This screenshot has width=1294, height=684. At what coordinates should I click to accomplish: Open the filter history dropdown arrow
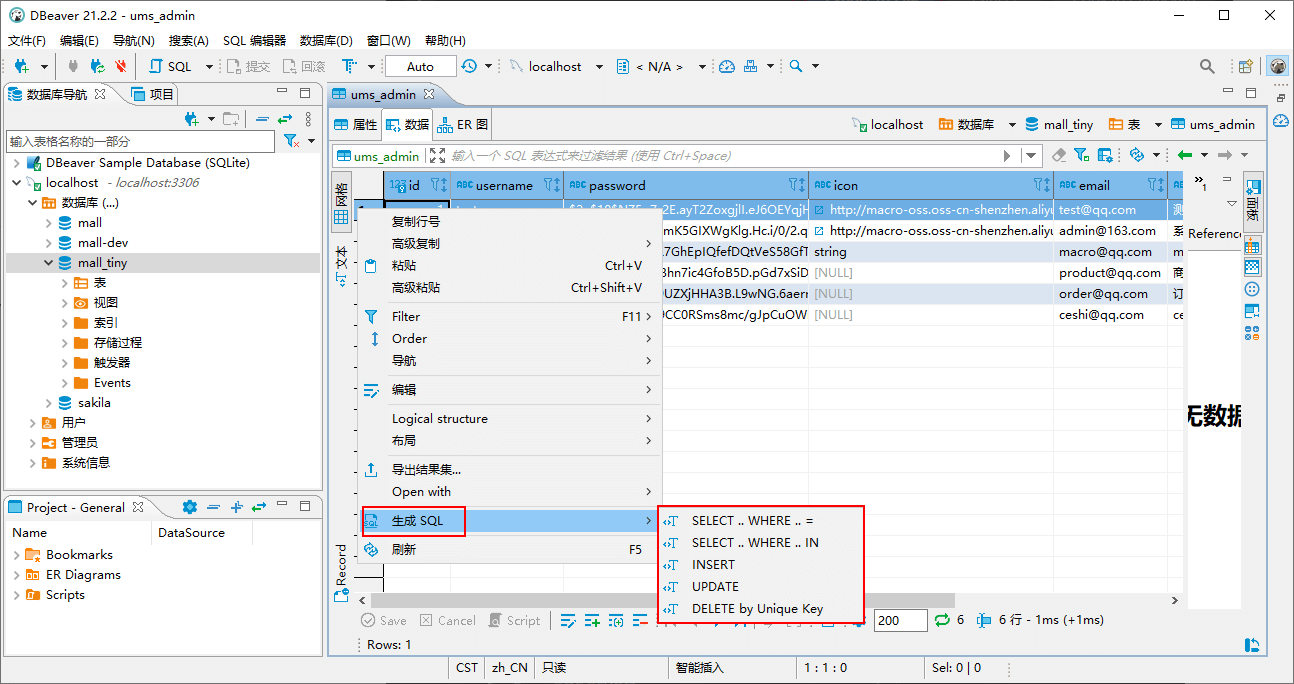1031,155
